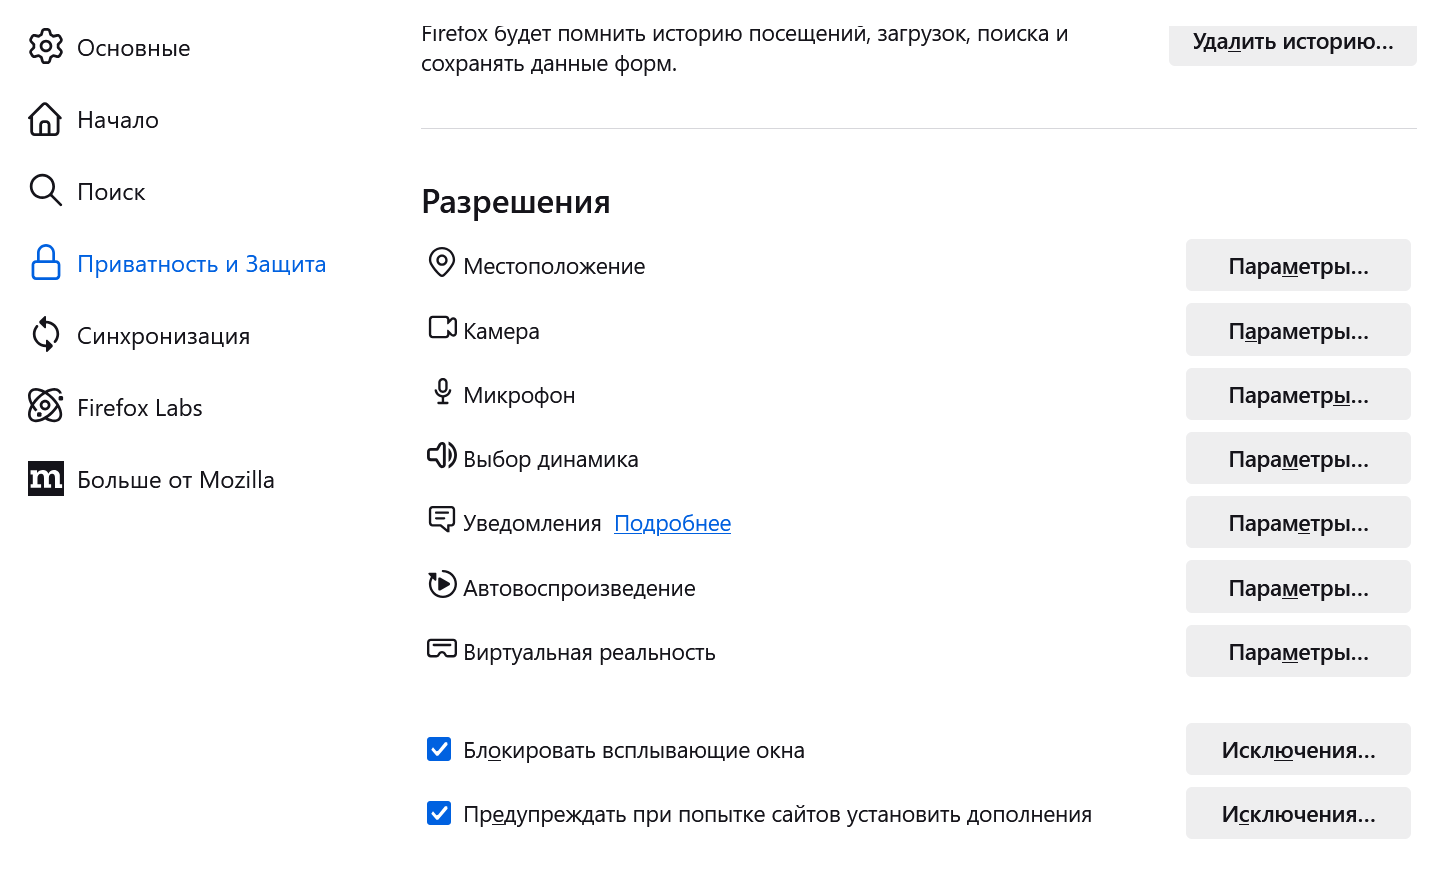The height and width of the screenshot is (871, 1438).
Task: Click the Основные settings gear icon
Action: (45, 46)
